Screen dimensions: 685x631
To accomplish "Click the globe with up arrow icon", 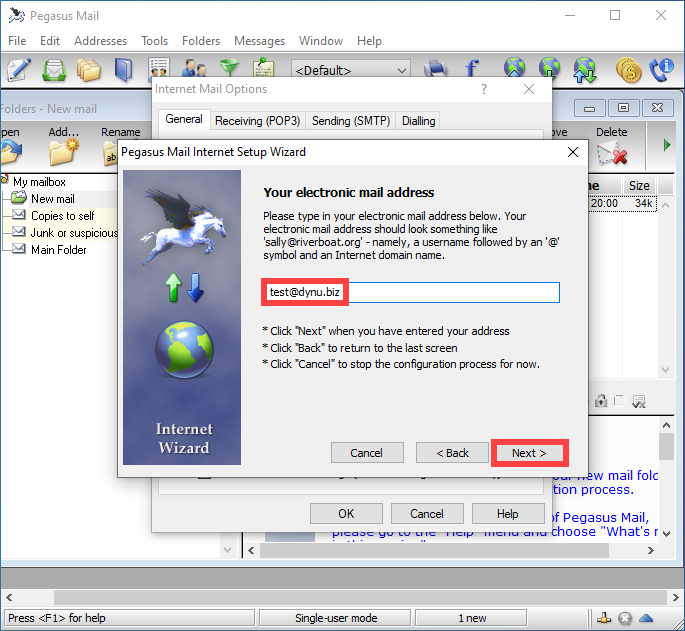I will (514, 68).
